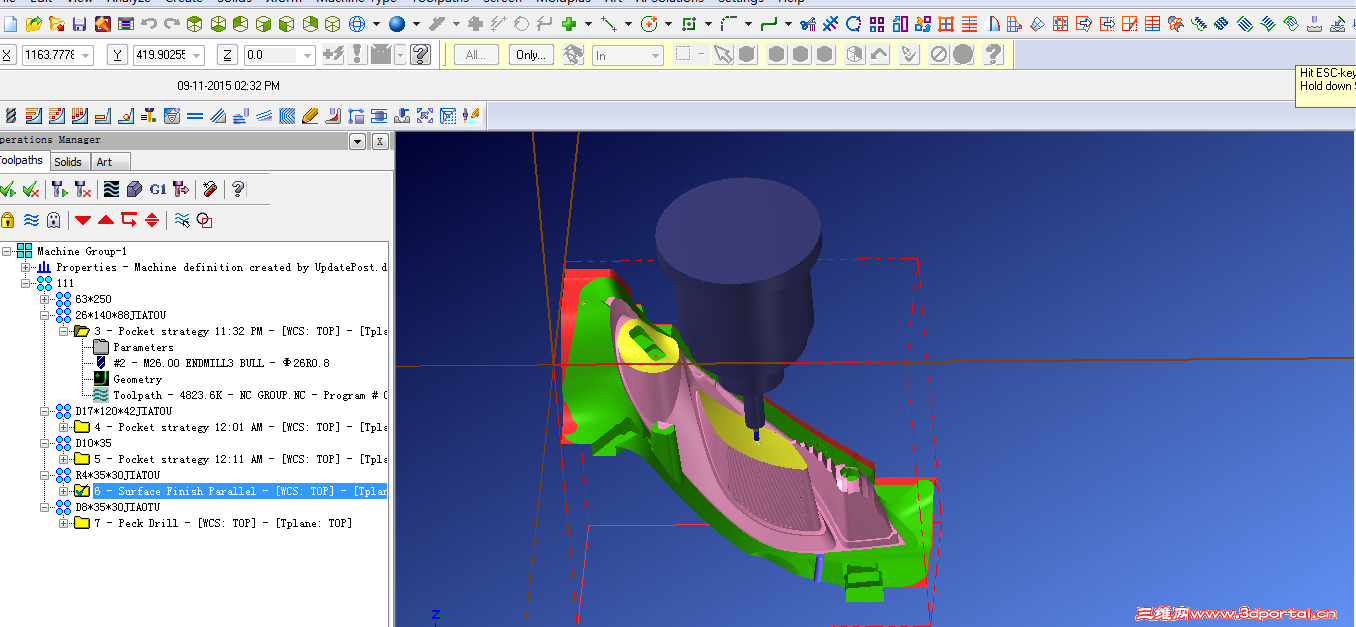Undo the last action with the undo arrow
This screenshot has height=627, width=1356.
149,23
